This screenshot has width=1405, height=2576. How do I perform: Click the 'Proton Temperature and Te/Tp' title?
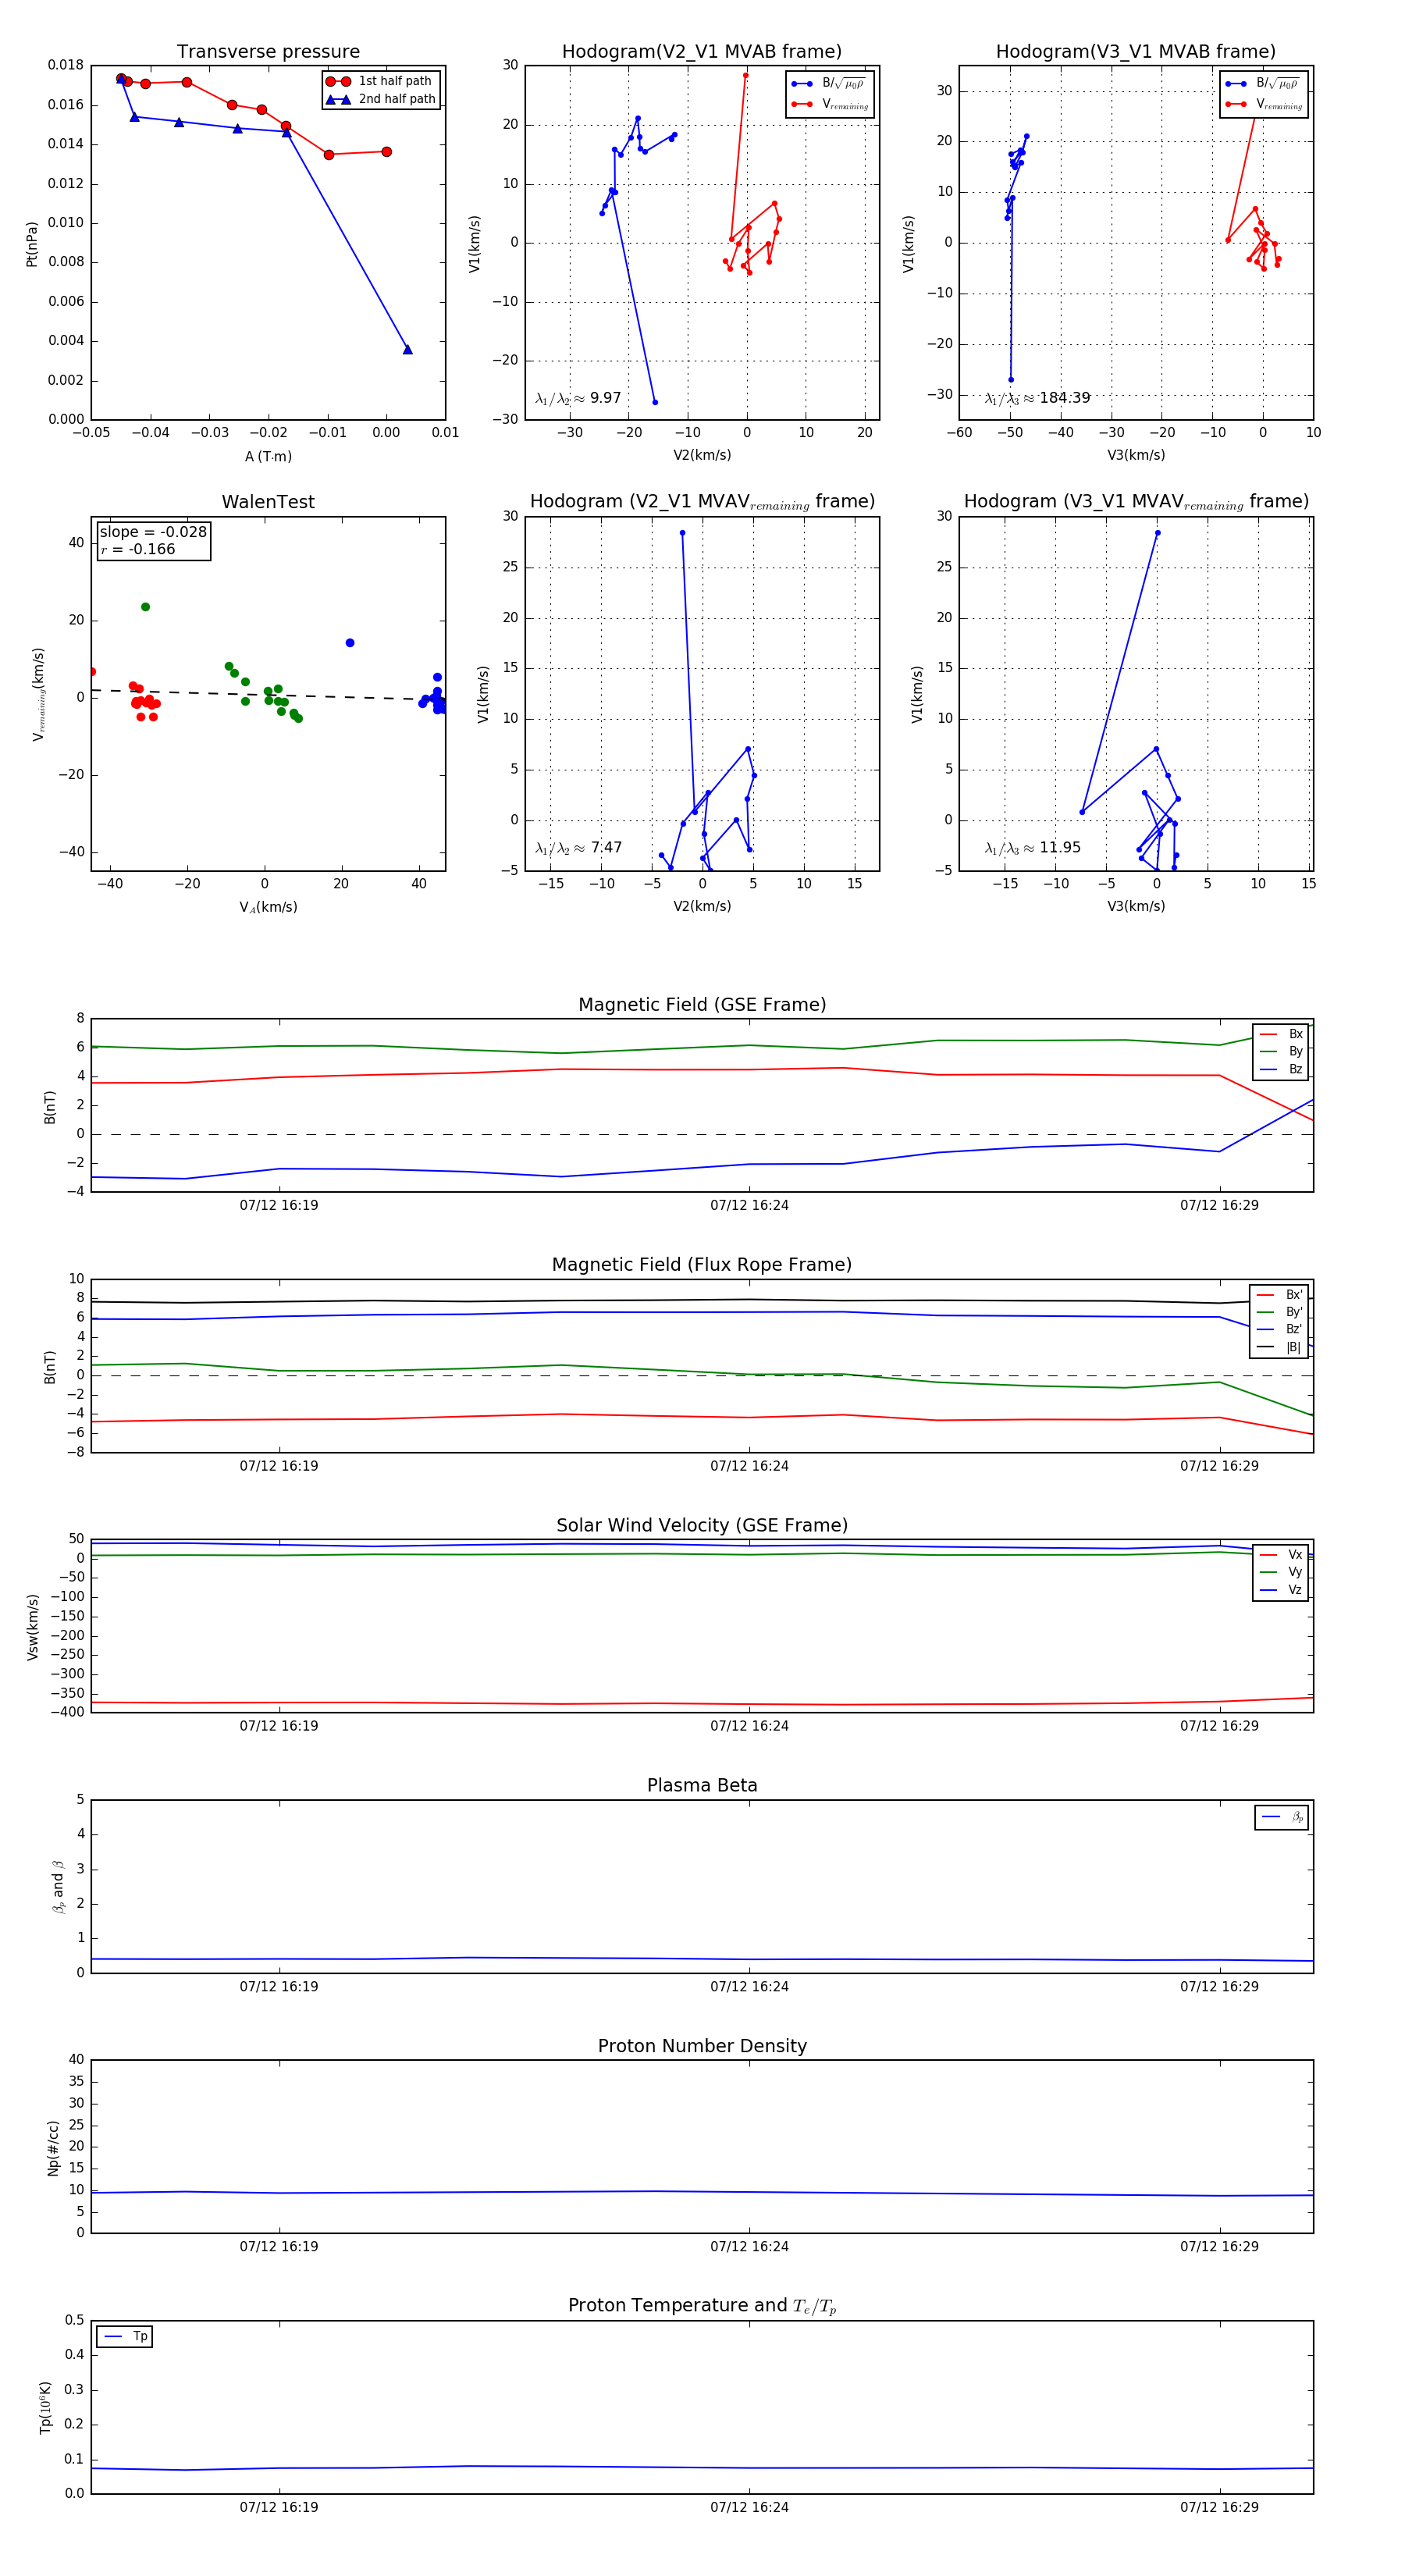tap(702, 2306)
